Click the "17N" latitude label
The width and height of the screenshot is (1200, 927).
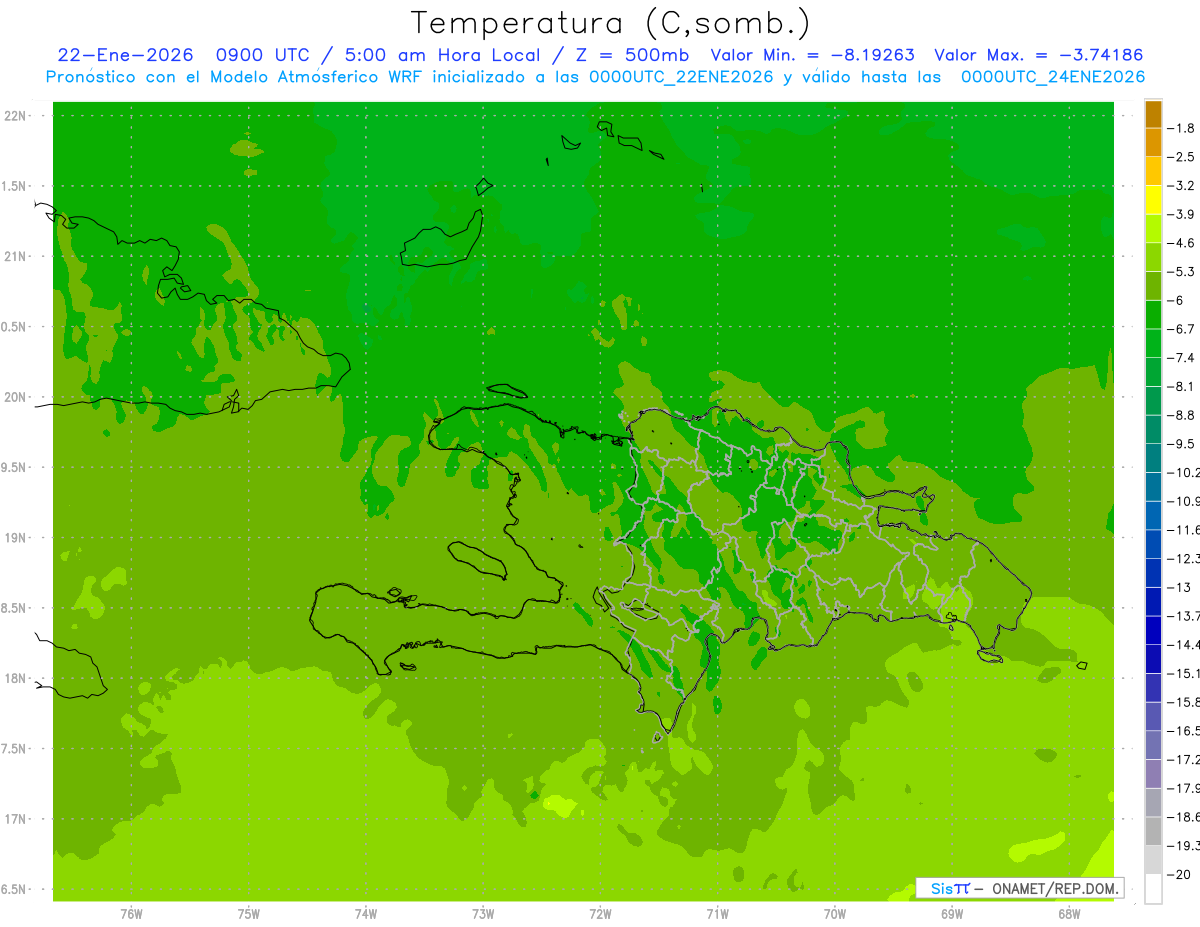click(x=16, y=819)
